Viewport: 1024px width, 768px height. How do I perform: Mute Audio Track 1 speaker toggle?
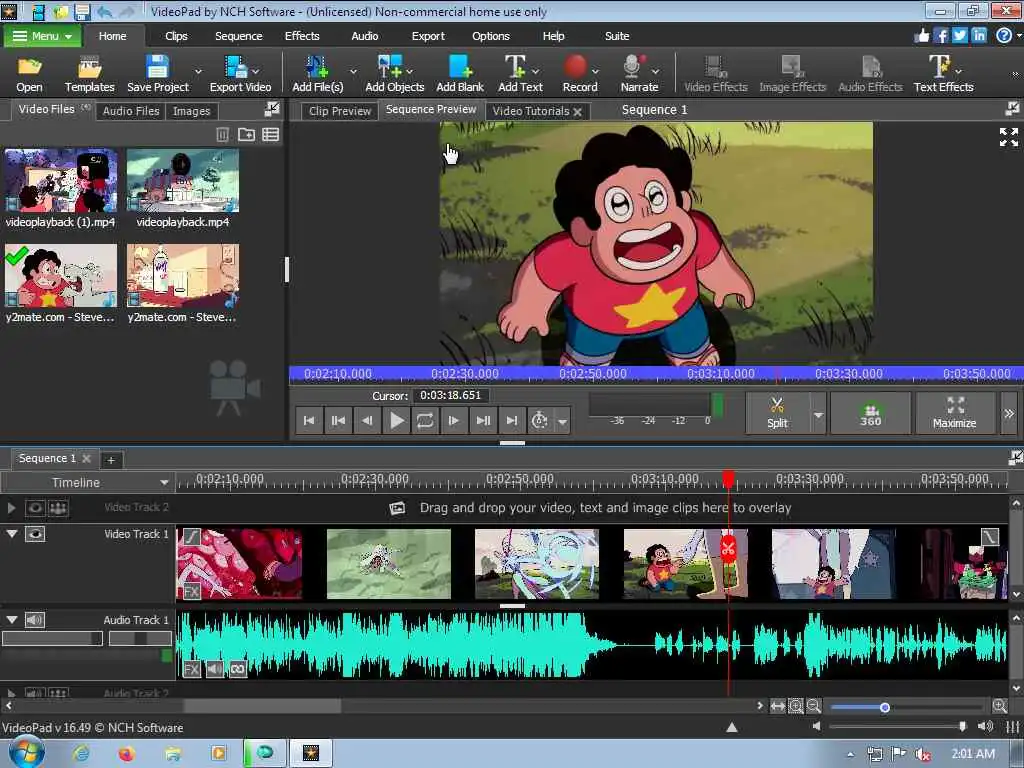click(x=35, y=619)
